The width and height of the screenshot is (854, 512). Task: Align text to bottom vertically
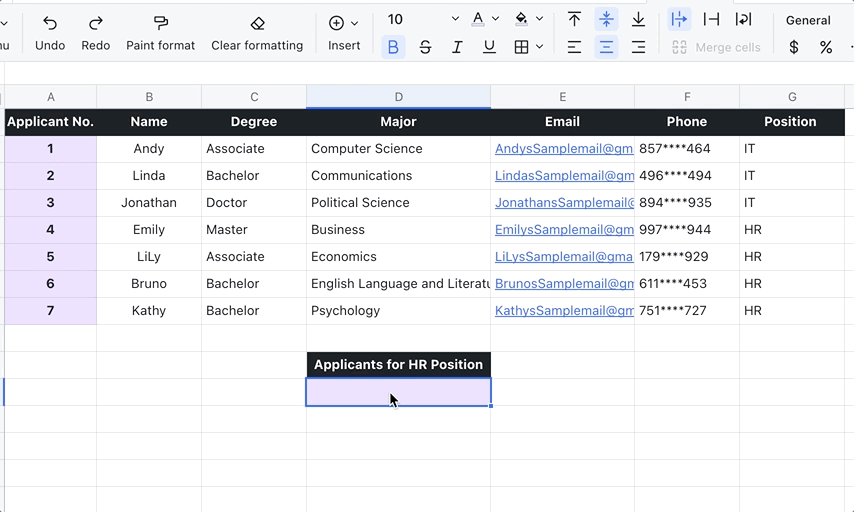[638, 19]
